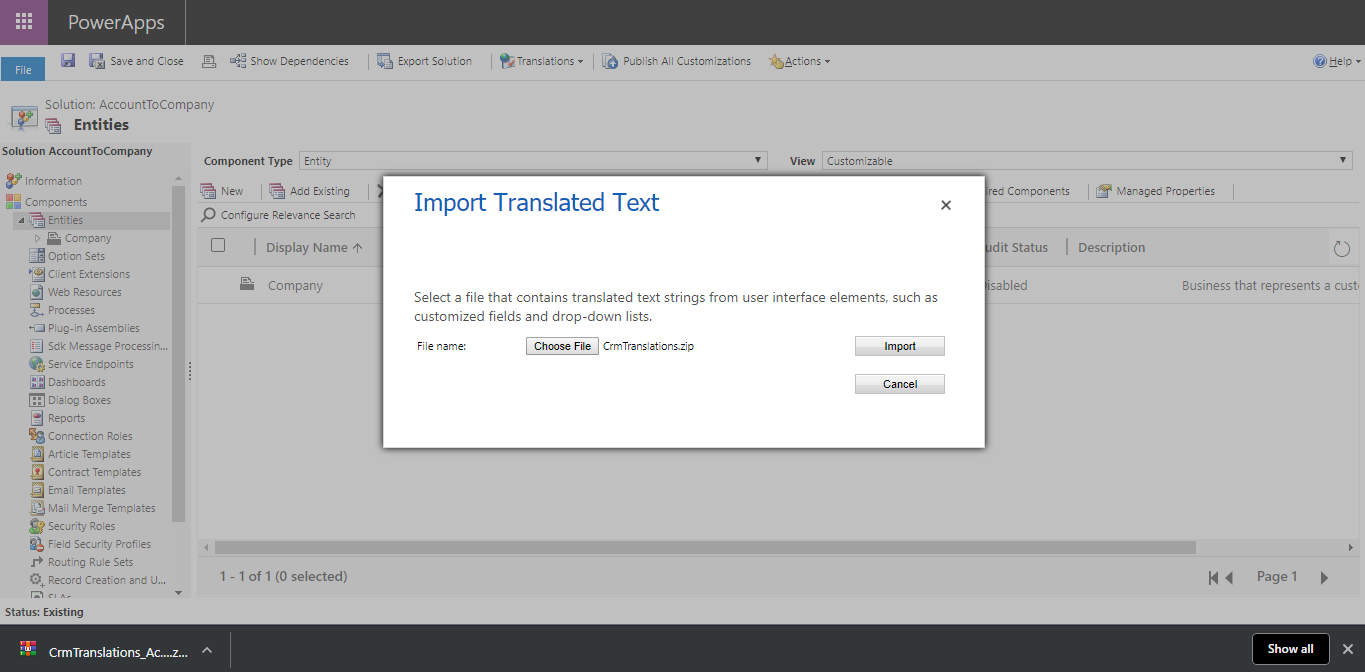Show Dependencies for the solution
Viewport: 1365px width, 672px height.
289,61
